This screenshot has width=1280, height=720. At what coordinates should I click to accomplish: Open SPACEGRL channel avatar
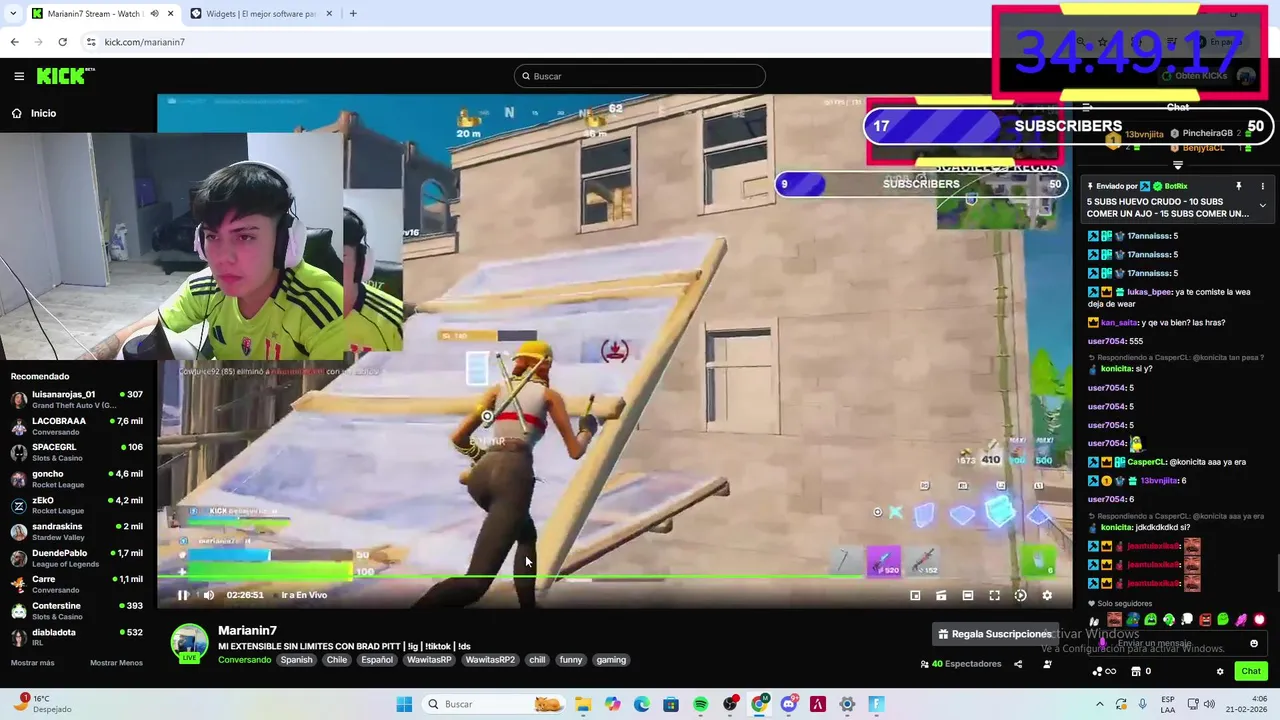(18, 452)
